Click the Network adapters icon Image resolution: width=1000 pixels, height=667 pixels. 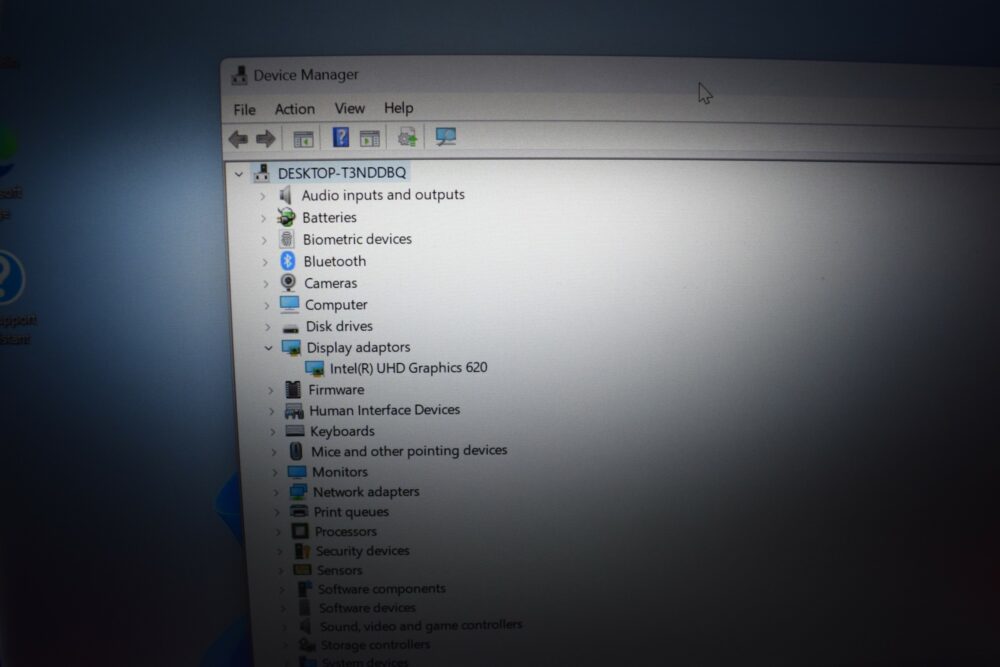click(x=298, y=492)
